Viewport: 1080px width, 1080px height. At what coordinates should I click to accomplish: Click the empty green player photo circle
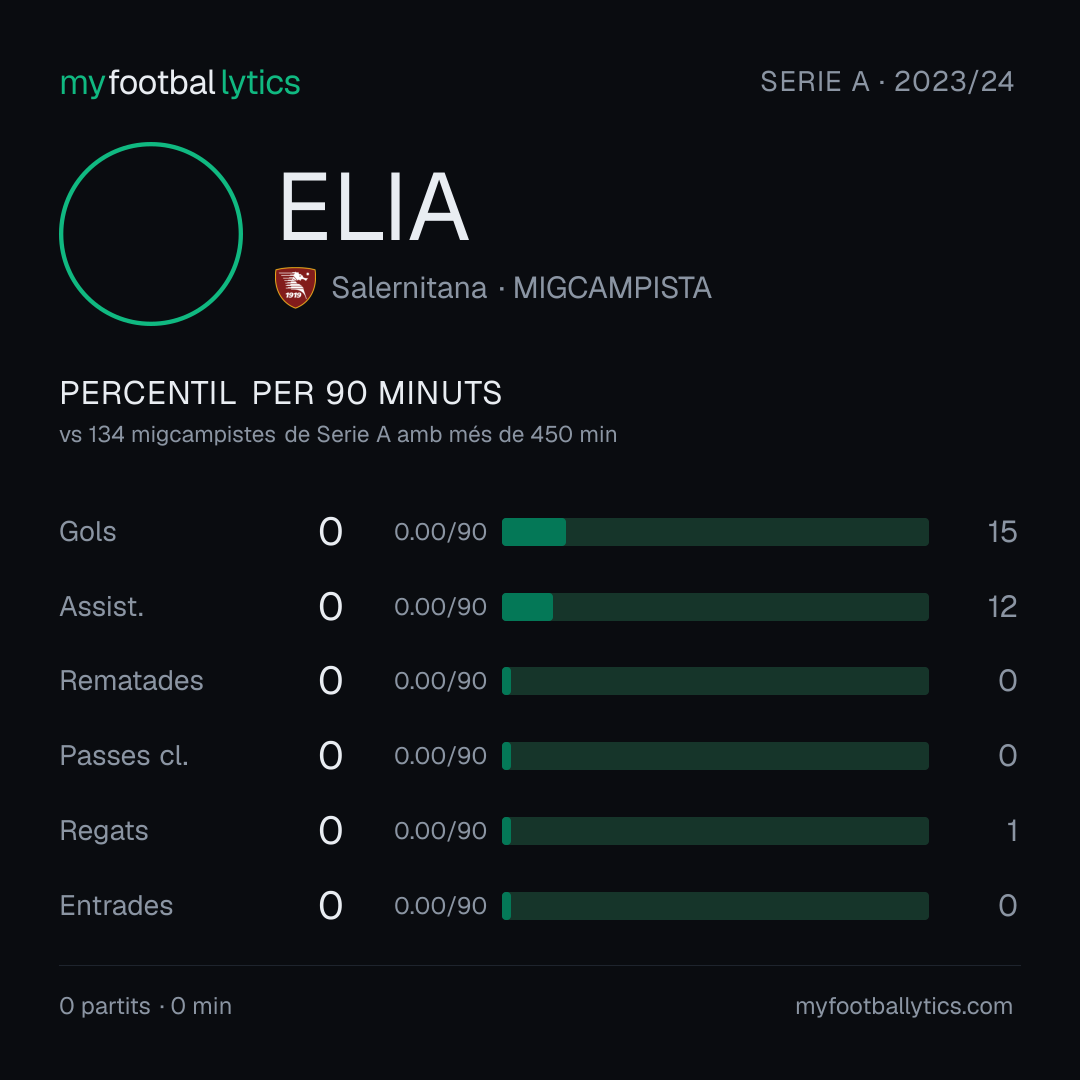coord(151,233)
